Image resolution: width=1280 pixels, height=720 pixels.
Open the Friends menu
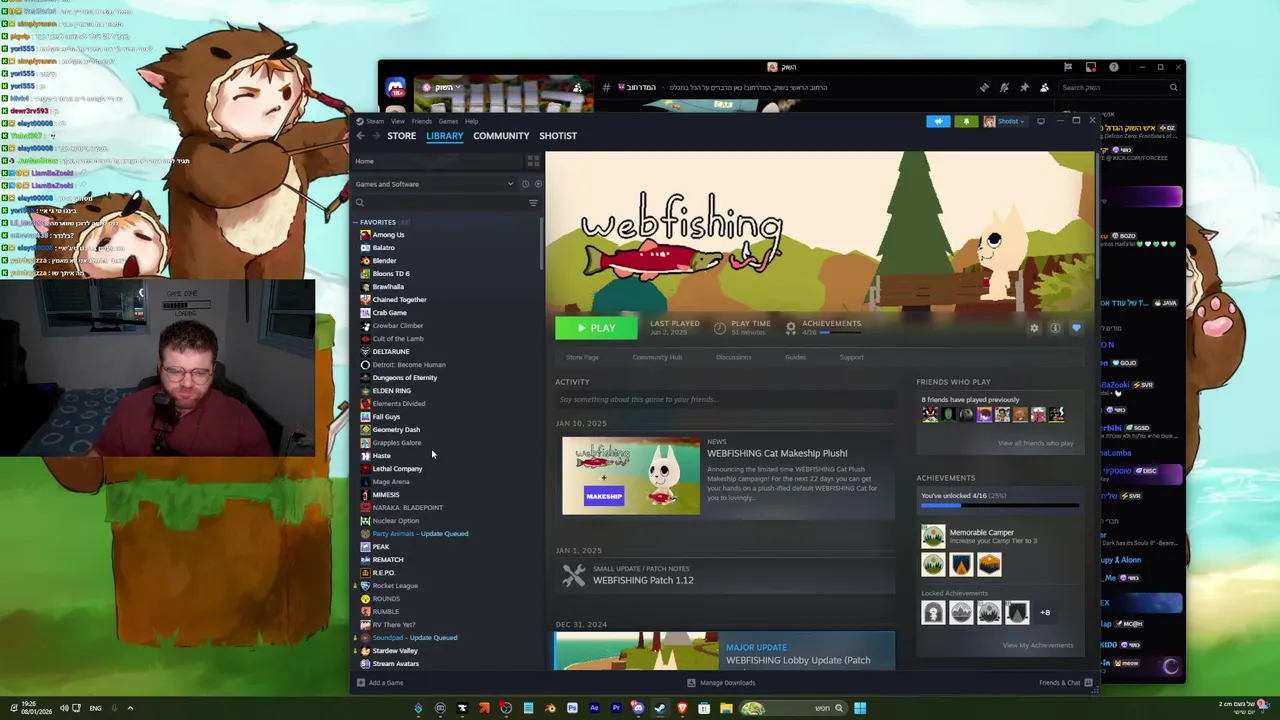click(x=422, y=121)
